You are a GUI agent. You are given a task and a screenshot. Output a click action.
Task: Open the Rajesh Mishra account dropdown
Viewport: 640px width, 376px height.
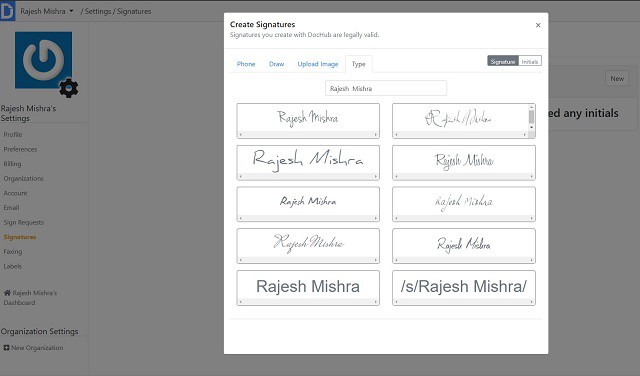click(x=47, y=11)
